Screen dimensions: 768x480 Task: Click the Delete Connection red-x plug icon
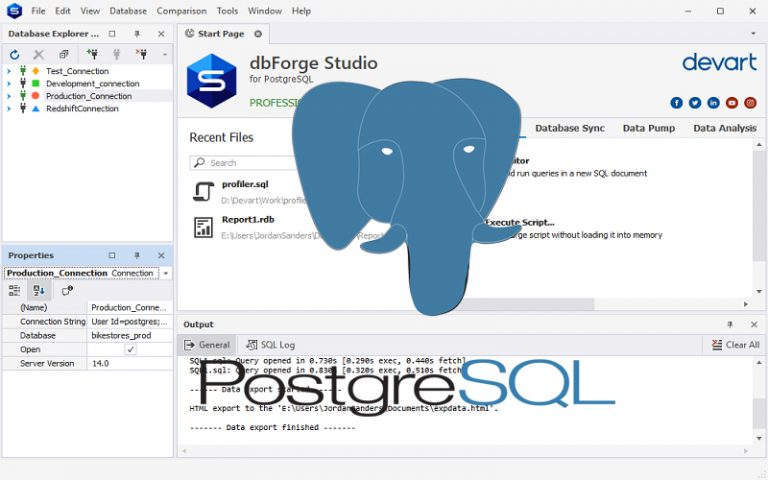point(143,54)
